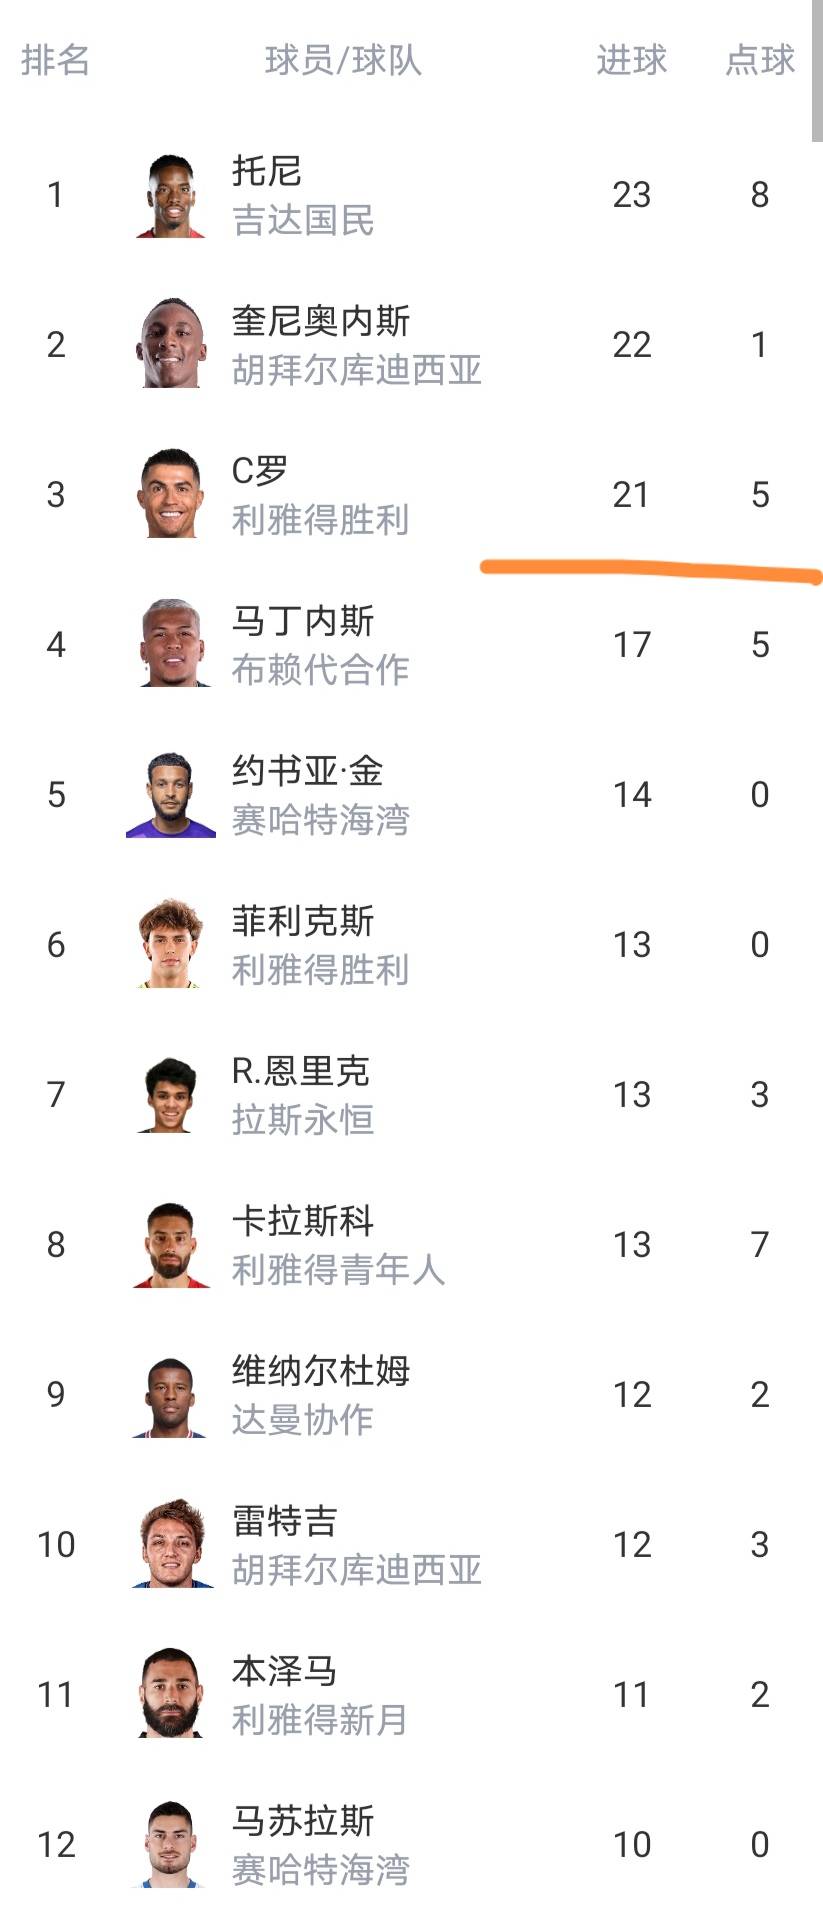823x1908 pixels.
Task: Open 菲利克斯's player photo
Action: point(171,944)
